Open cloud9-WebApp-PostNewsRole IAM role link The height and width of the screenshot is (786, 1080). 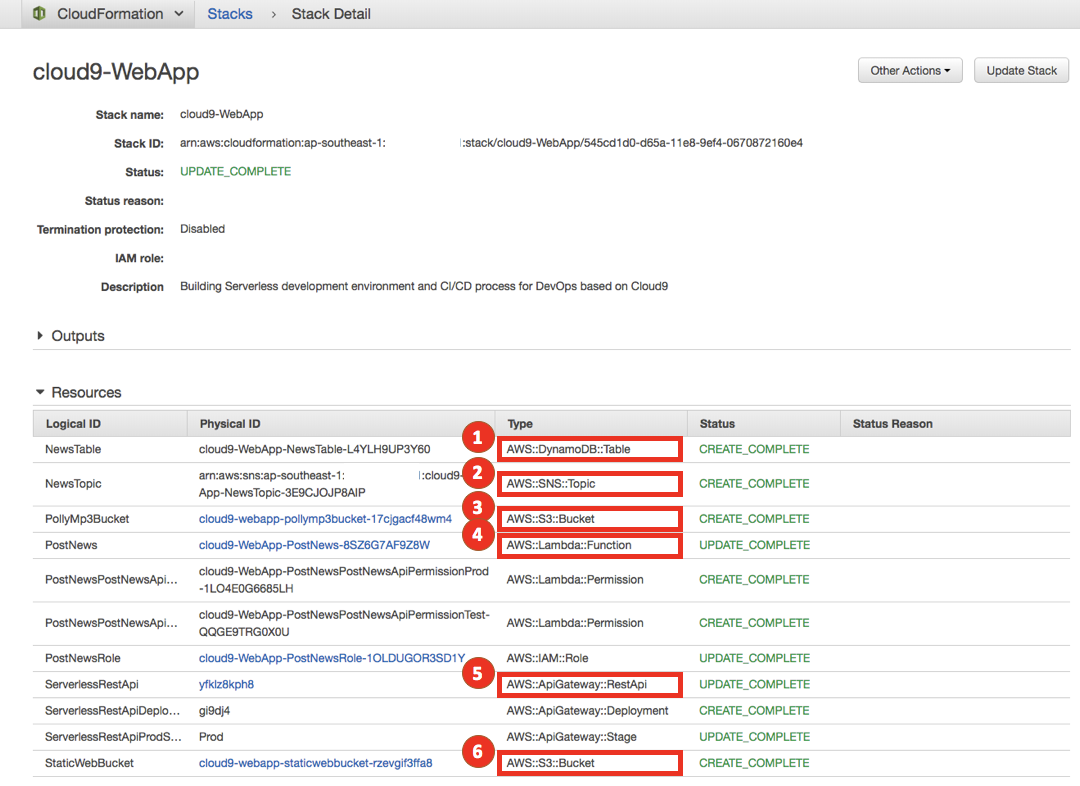click(x=332, y=658)
